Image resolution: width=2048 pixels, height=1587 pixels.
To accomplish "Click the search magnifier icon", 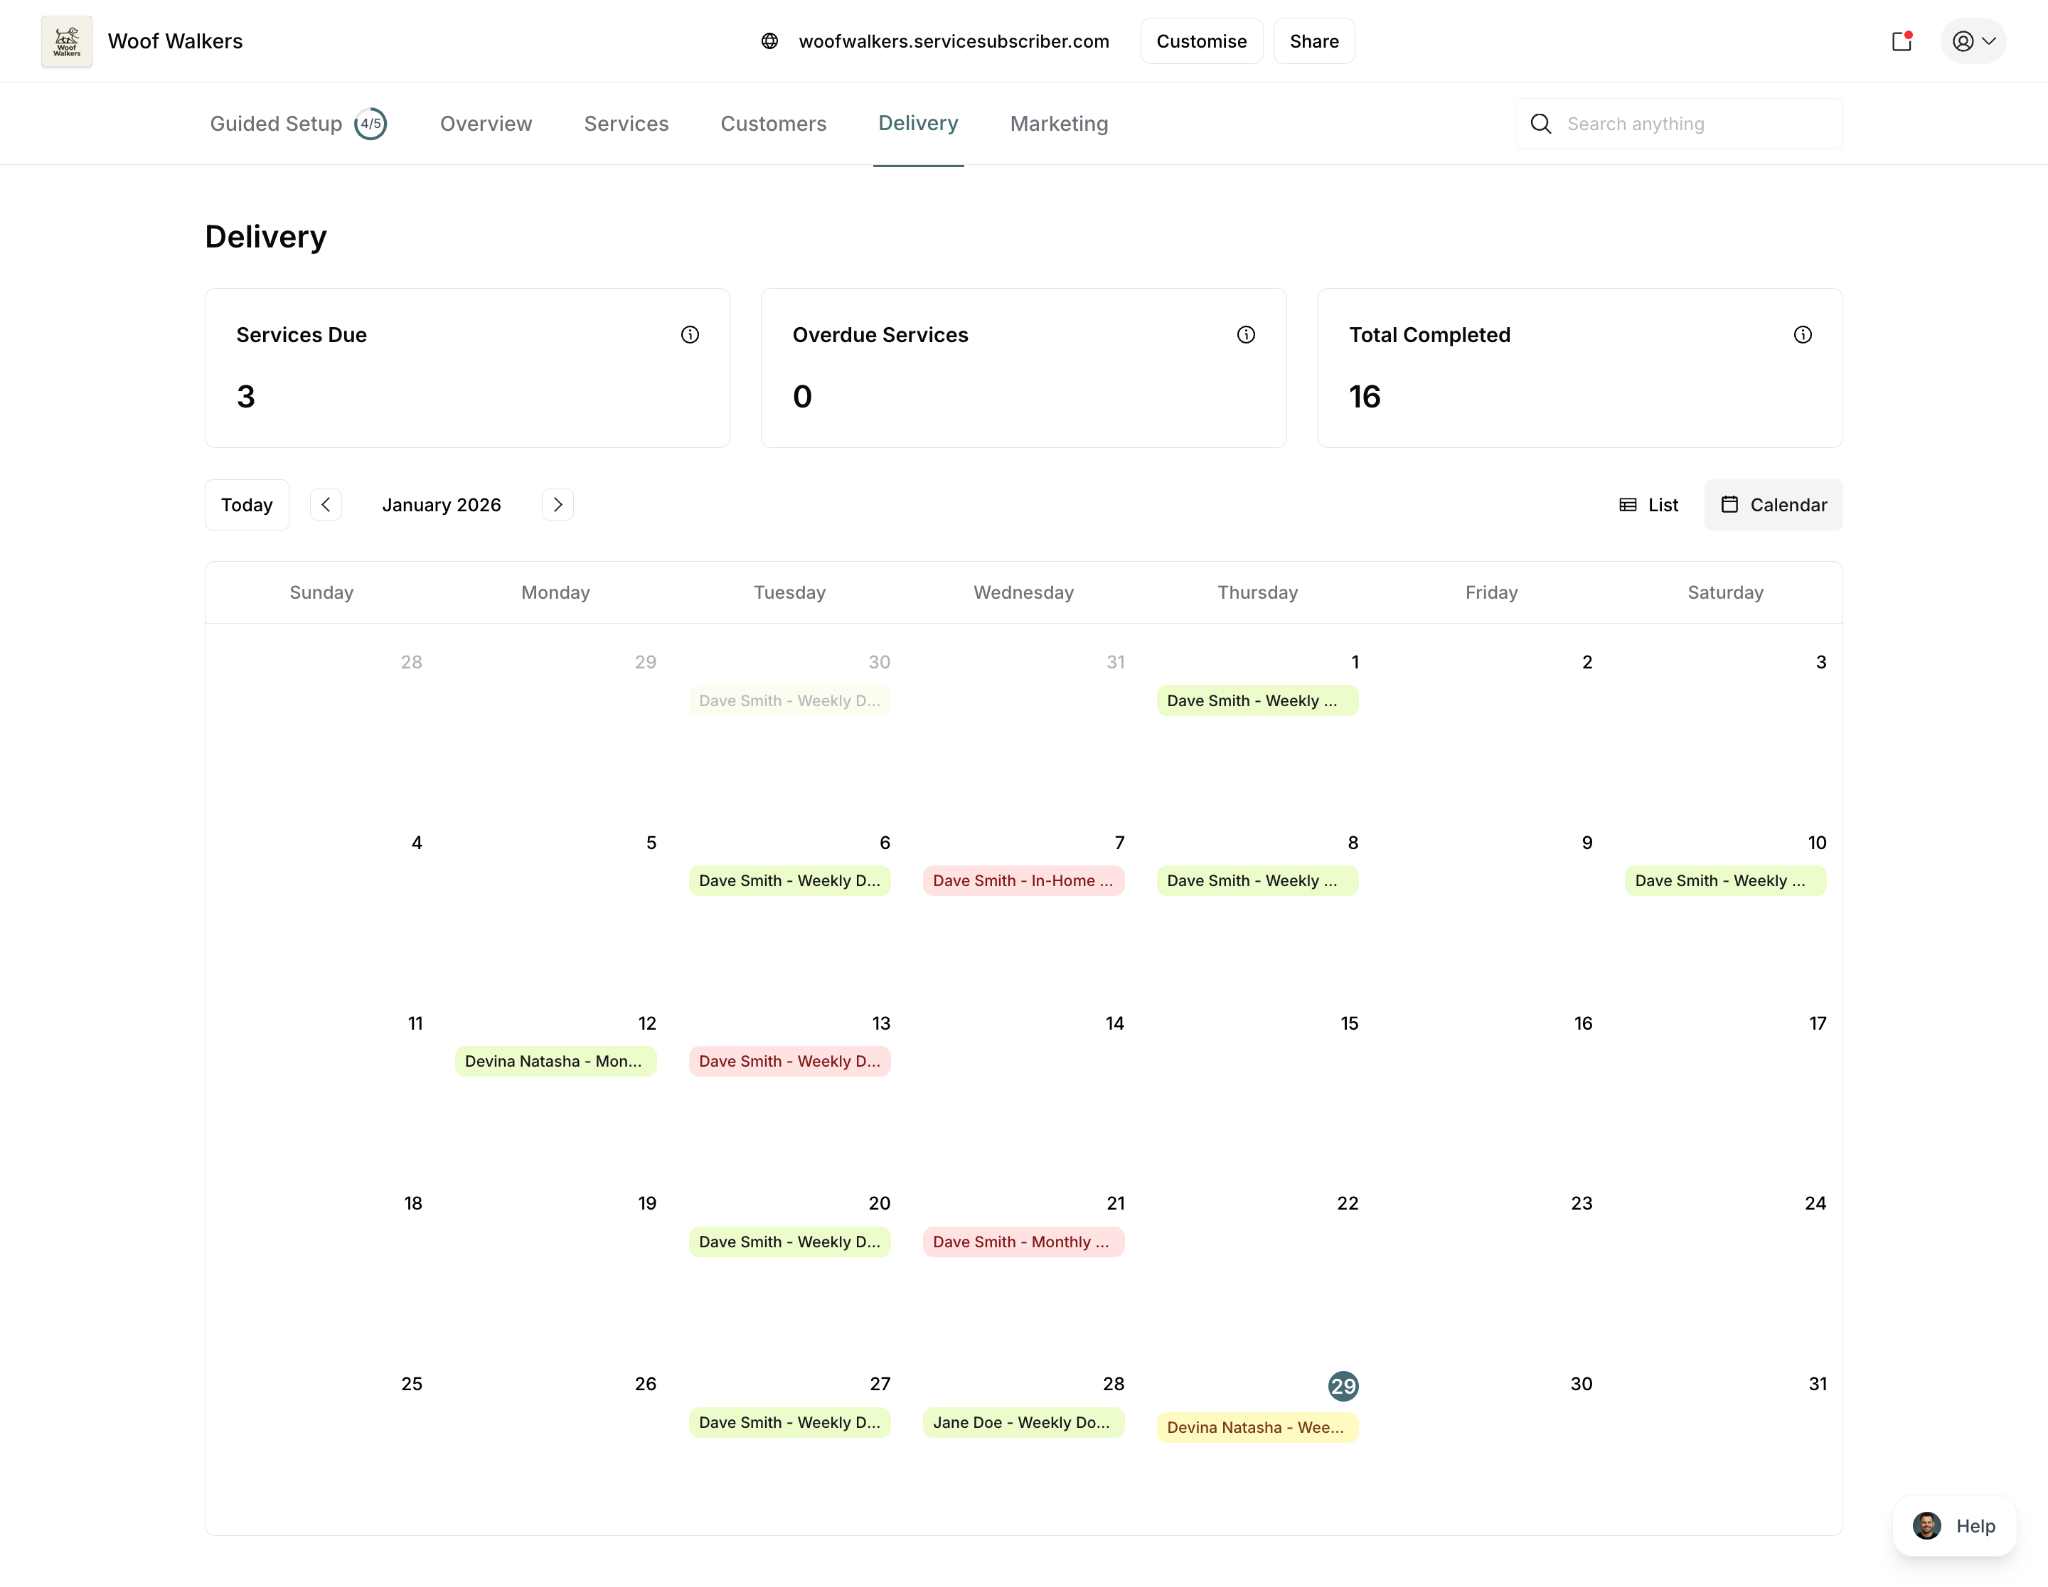I will coord(1541,124).
